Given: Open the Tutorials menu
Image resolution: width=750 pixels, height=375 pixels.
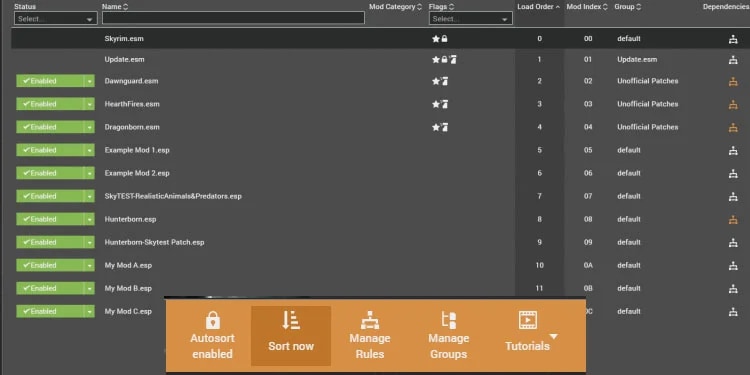Looking at the screenshot, I should (530, 335).
